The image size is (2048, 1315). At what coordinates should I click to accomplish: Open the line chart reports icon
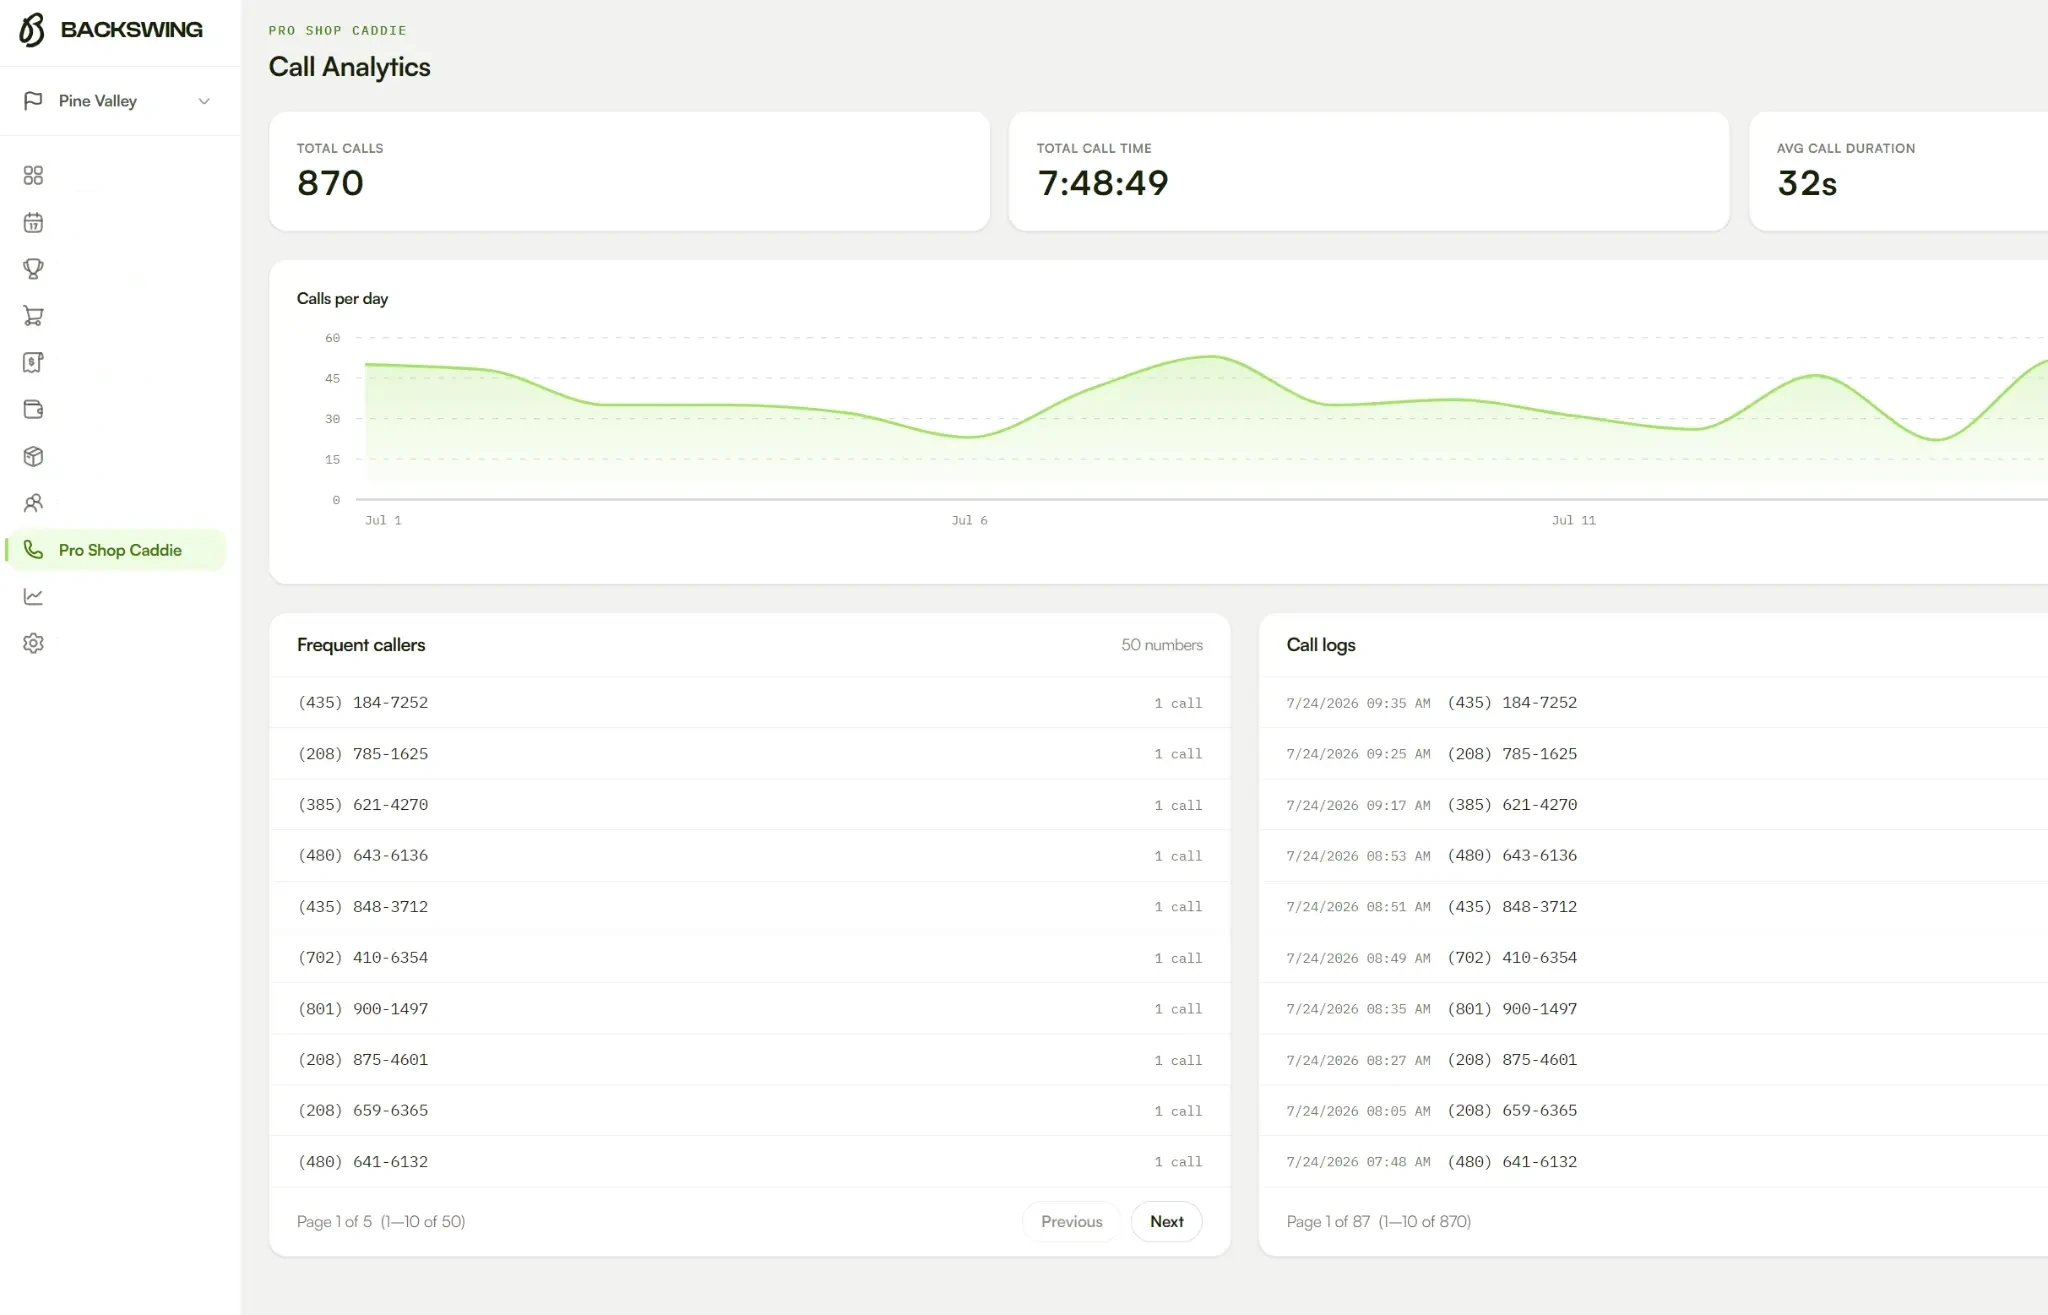click(x=33, y=596)
